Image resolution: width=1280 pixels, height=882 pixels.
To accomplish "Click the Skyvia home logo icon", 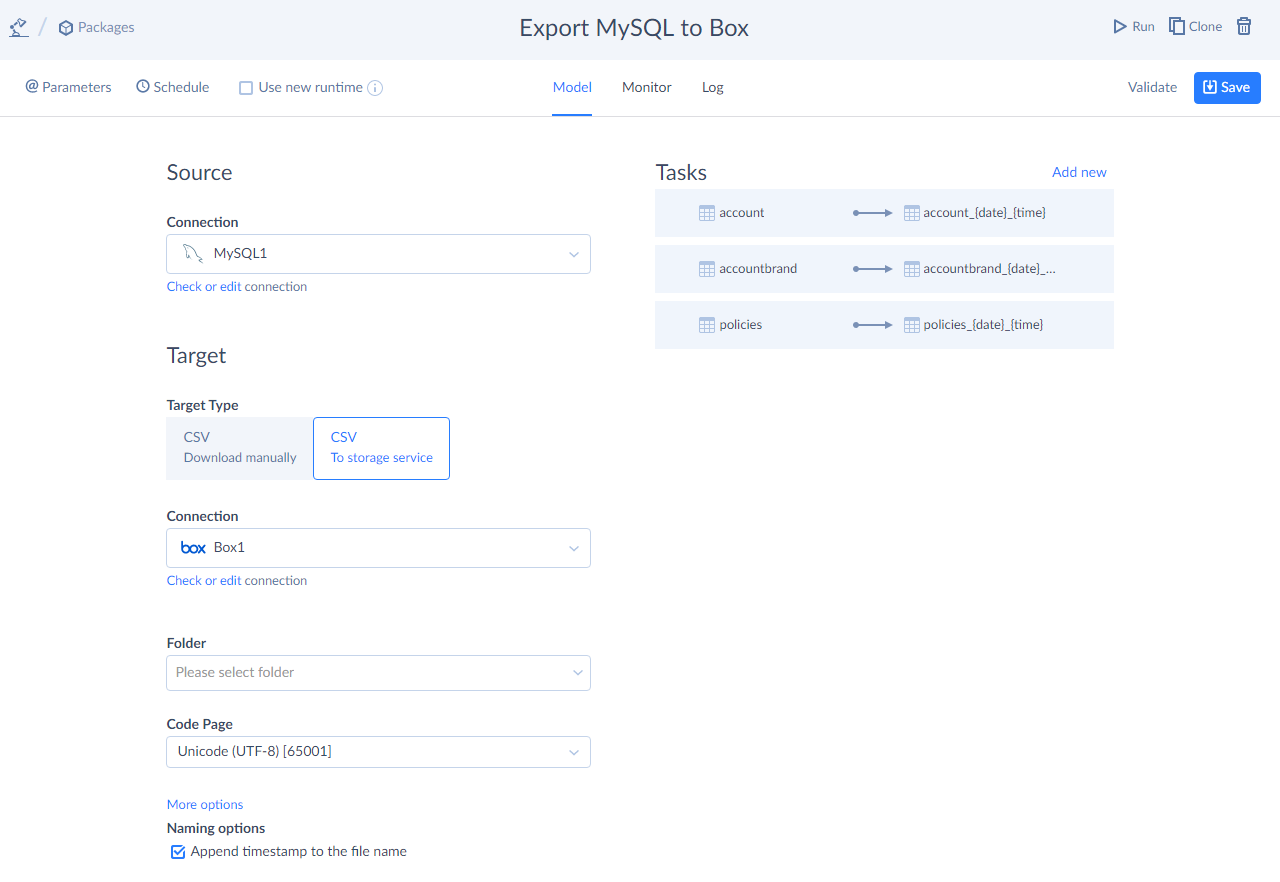I will pos(19,27).
